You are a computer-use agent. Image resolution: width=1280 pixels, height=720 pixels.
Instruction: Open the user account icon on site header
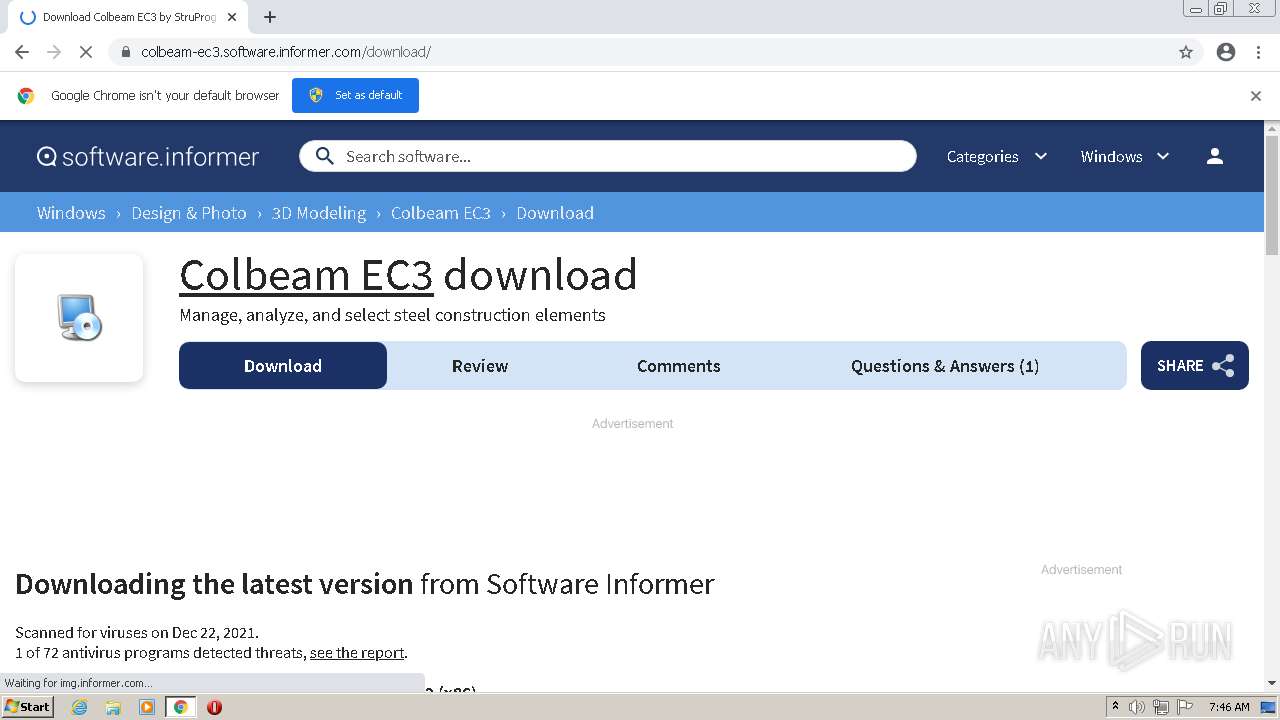[1215, 156]
